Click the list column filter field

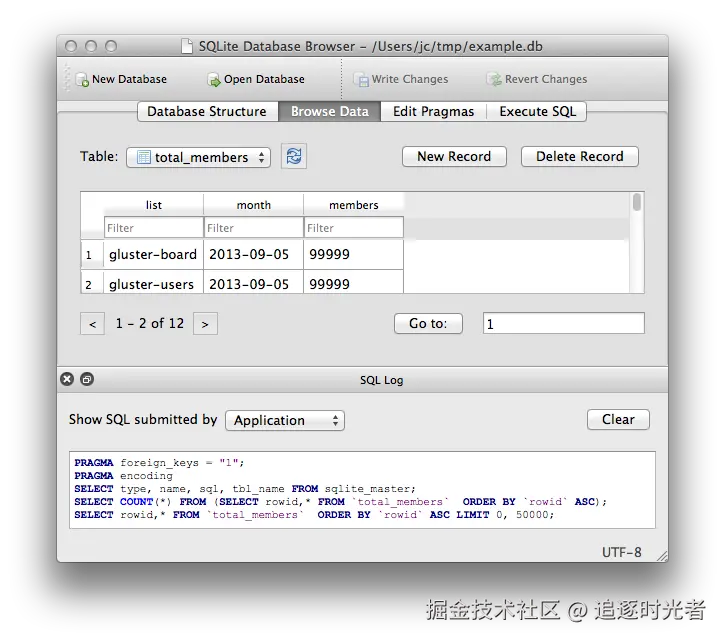click(154, 228)
